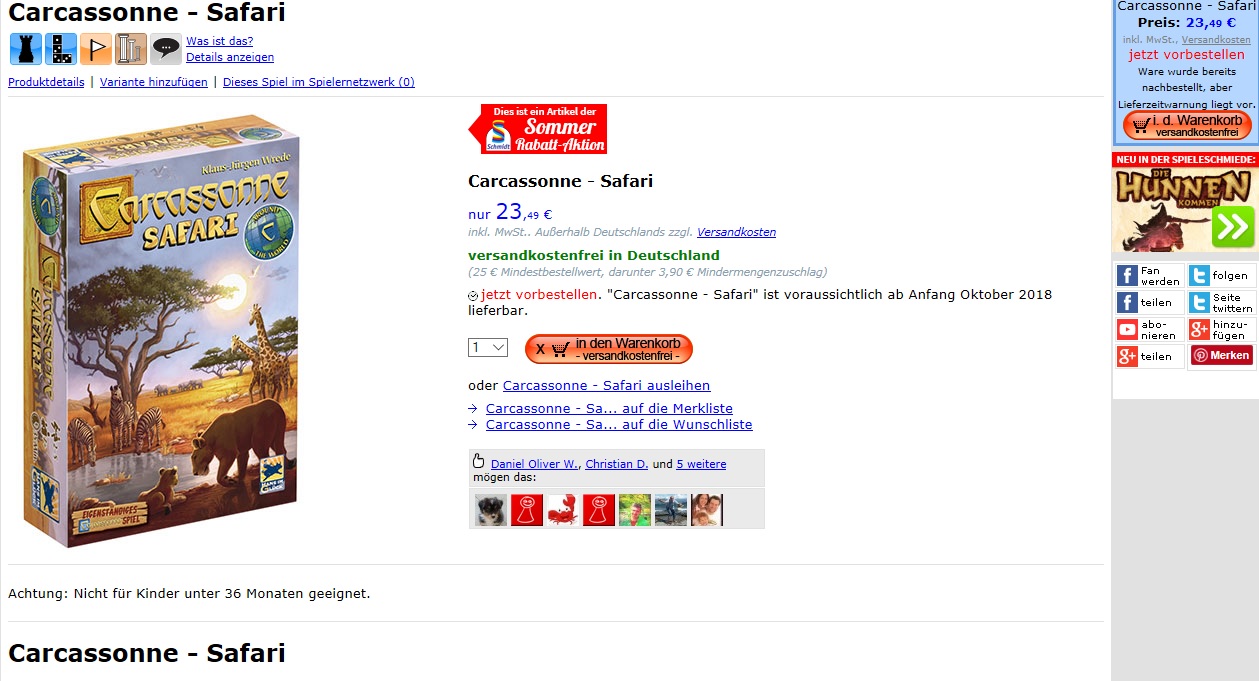
Task: Click the domino tile category icon
Action: point(60,49)
